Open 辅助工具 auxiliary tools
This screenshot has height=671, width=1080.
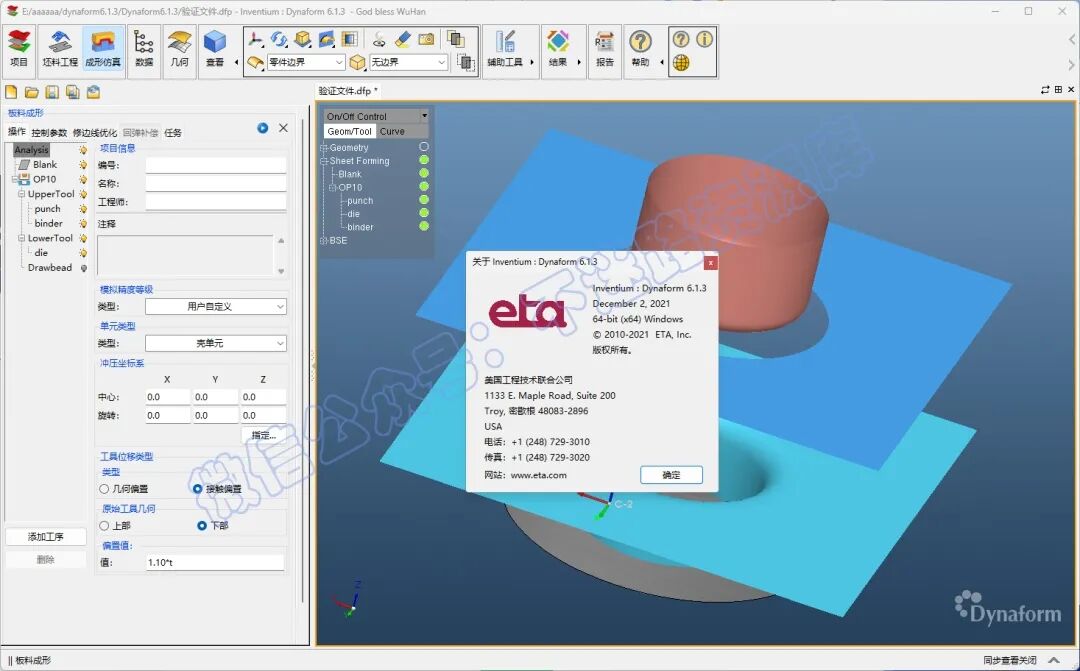coord(505,50)
